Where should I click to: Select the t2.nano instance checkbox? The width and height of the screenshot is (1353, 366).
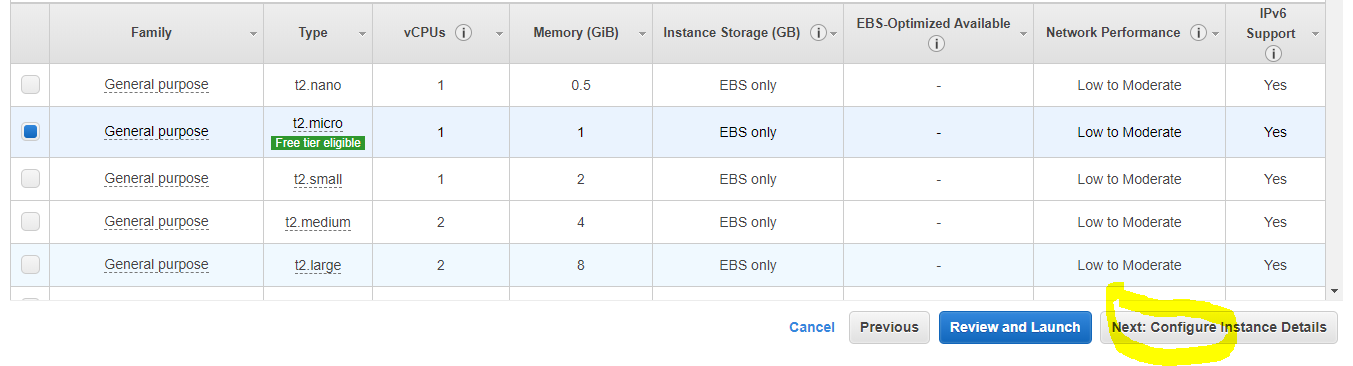(31, 85)
